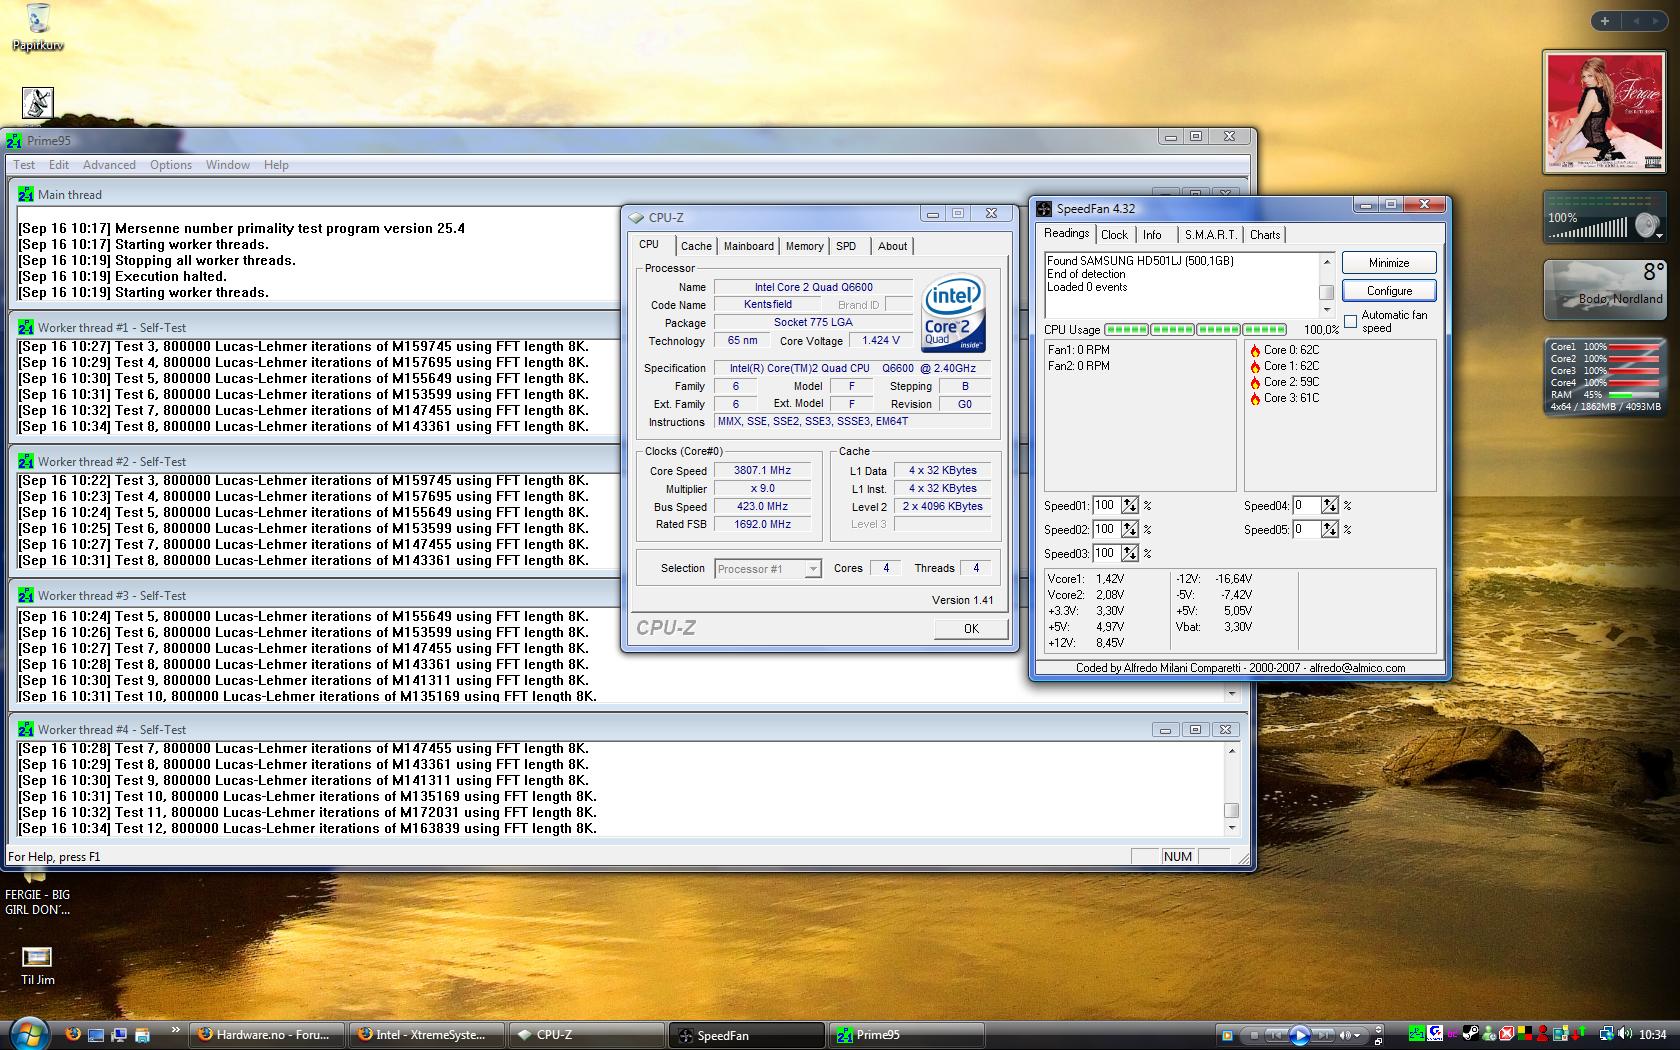Click the Fergie album art gadget in sidebar
Screen dimensions: 1680x1050
coord(1605,112)
